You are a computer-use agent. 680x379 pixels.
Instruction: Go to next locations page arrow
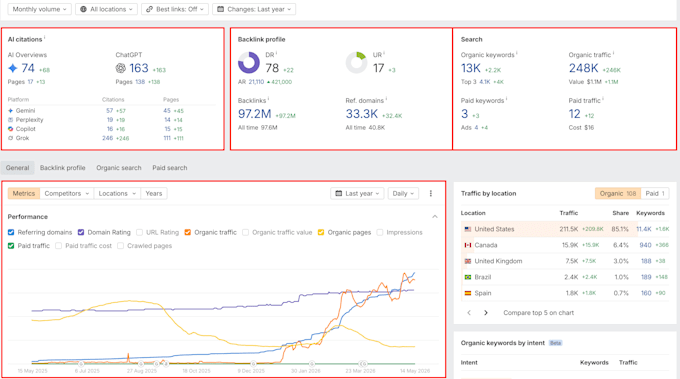tap(486, 313)
